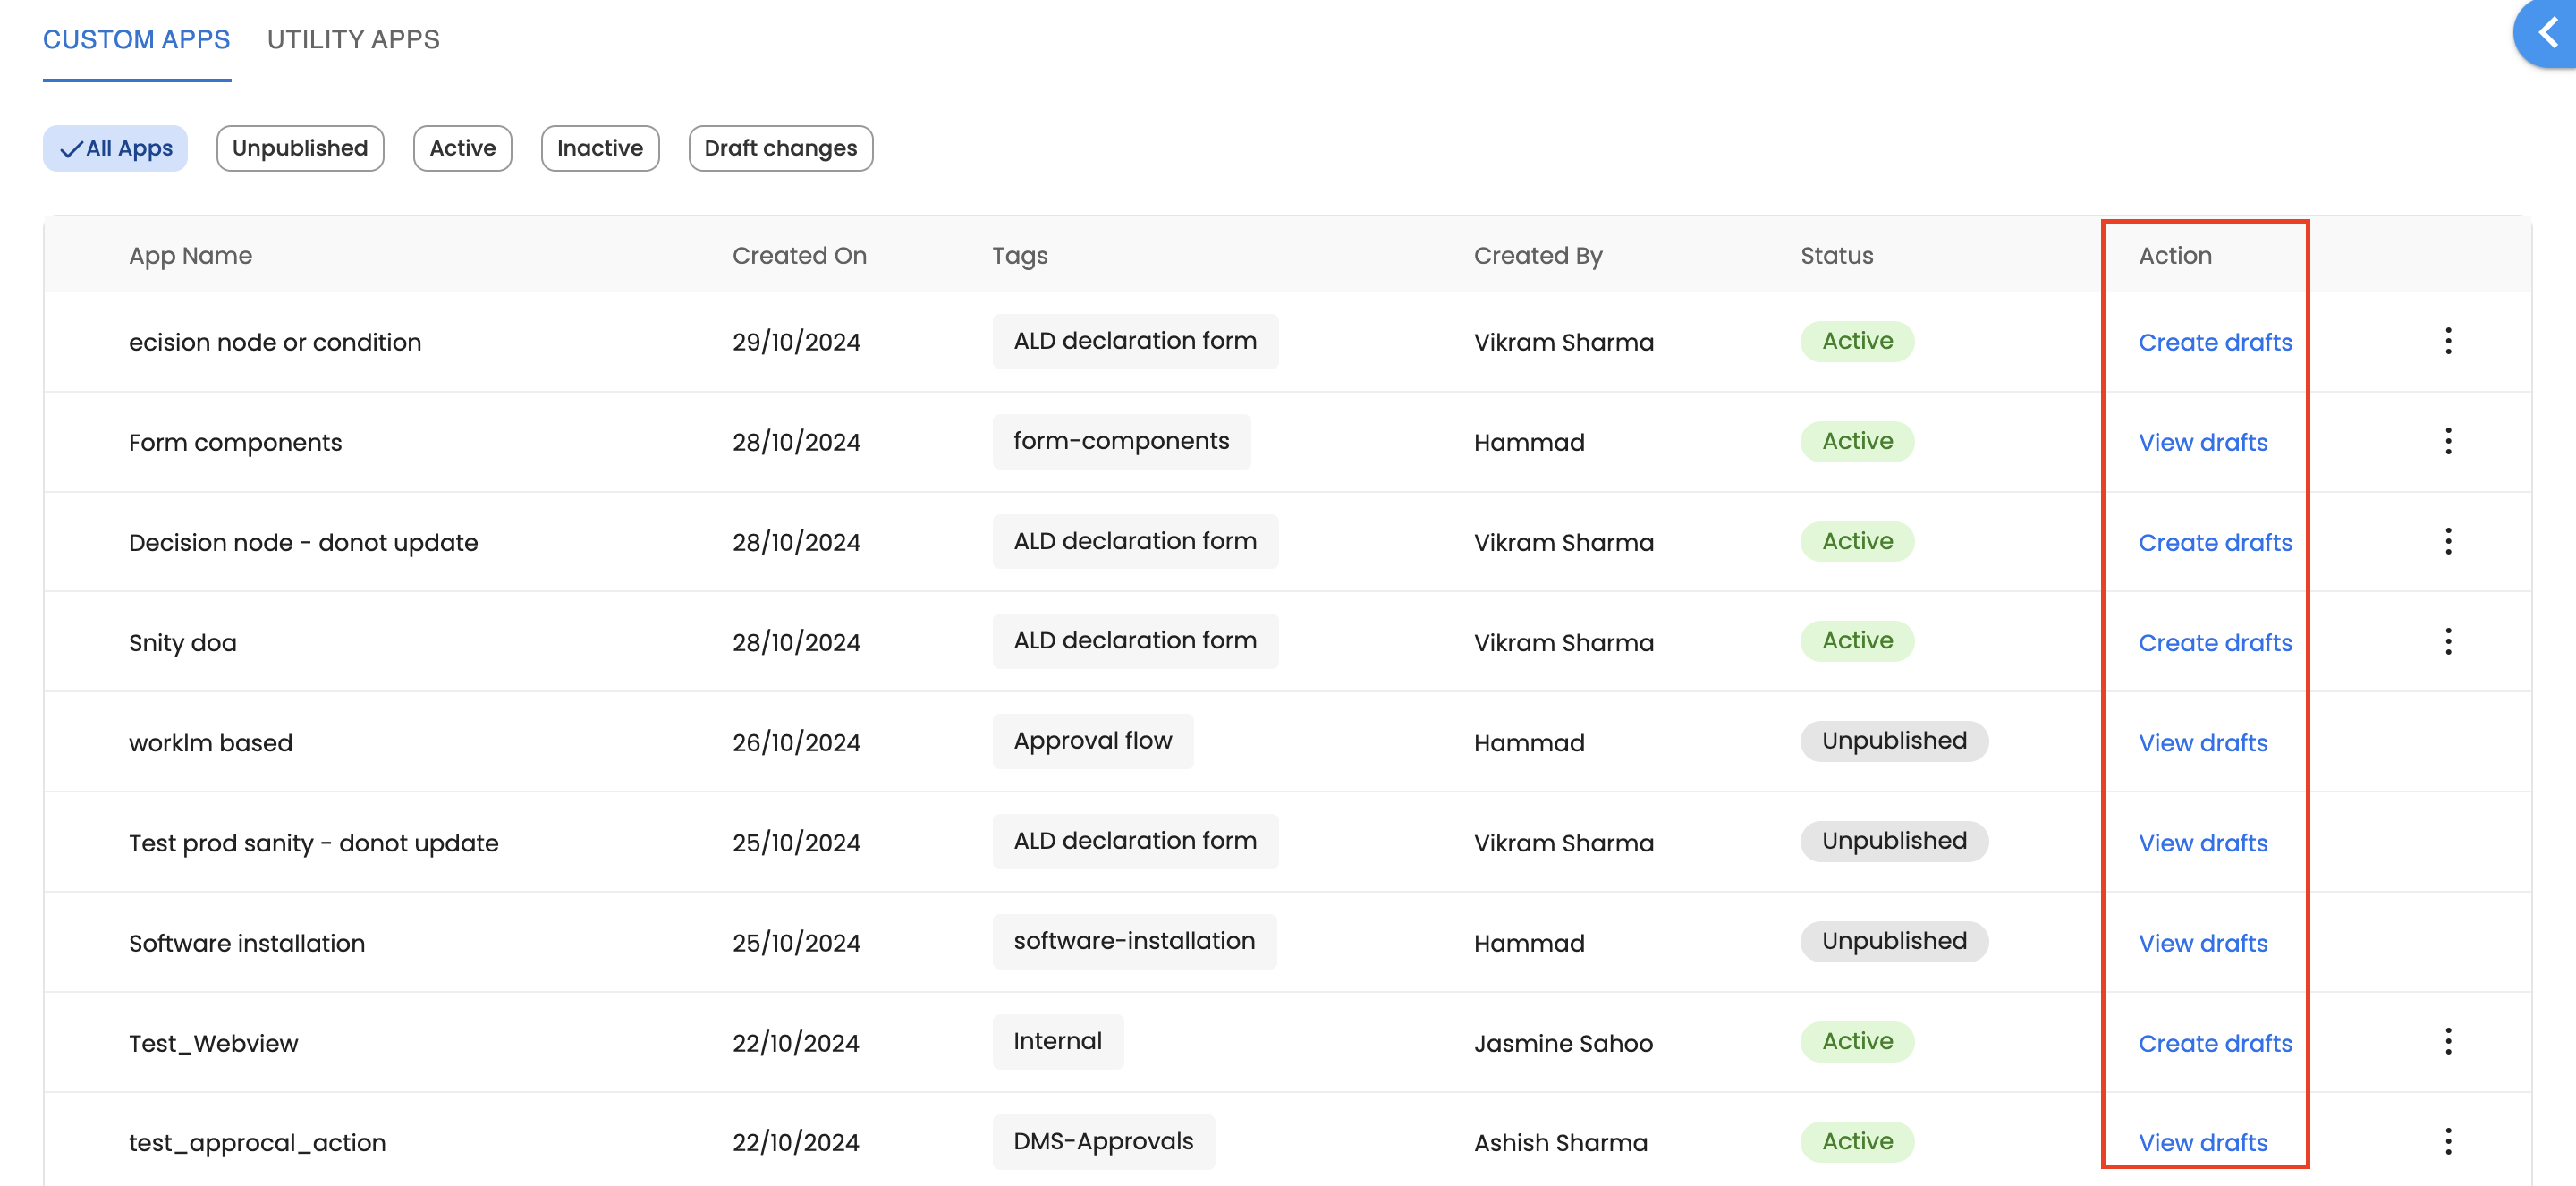
Task: Open the Software installation app name
Action: [x=246, y=943]
